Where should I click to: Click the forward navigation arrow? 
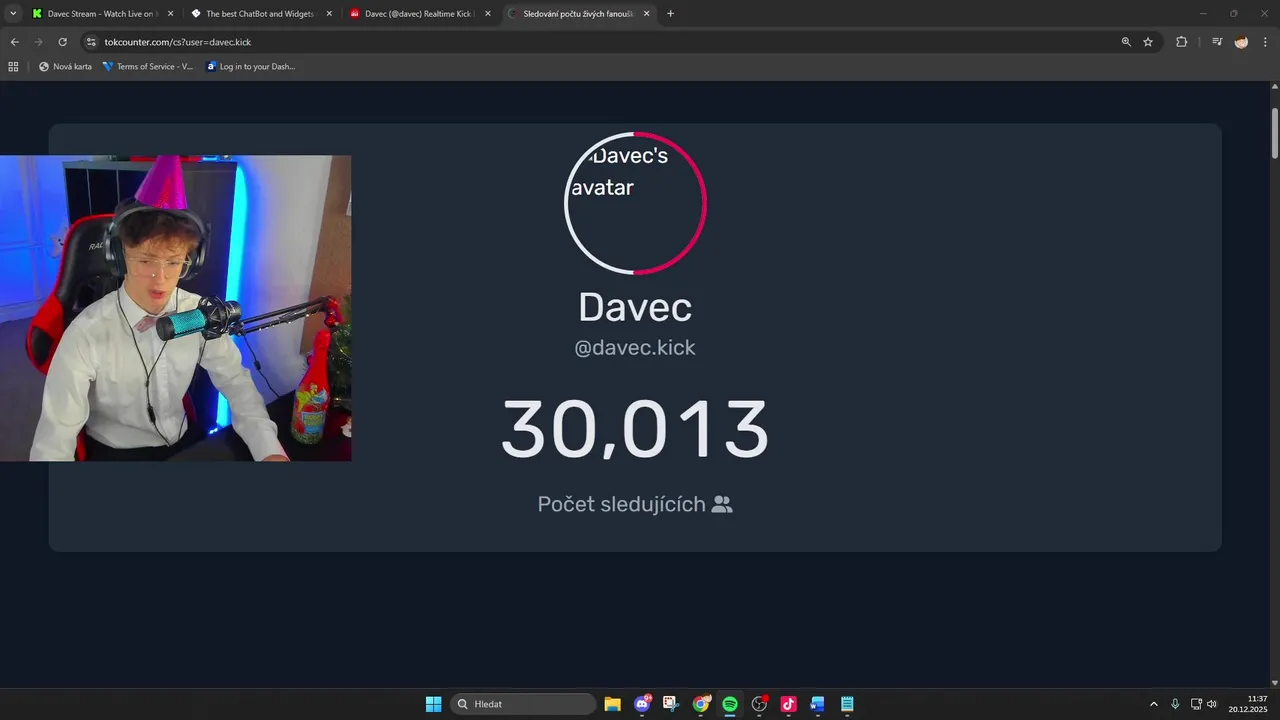38,42
